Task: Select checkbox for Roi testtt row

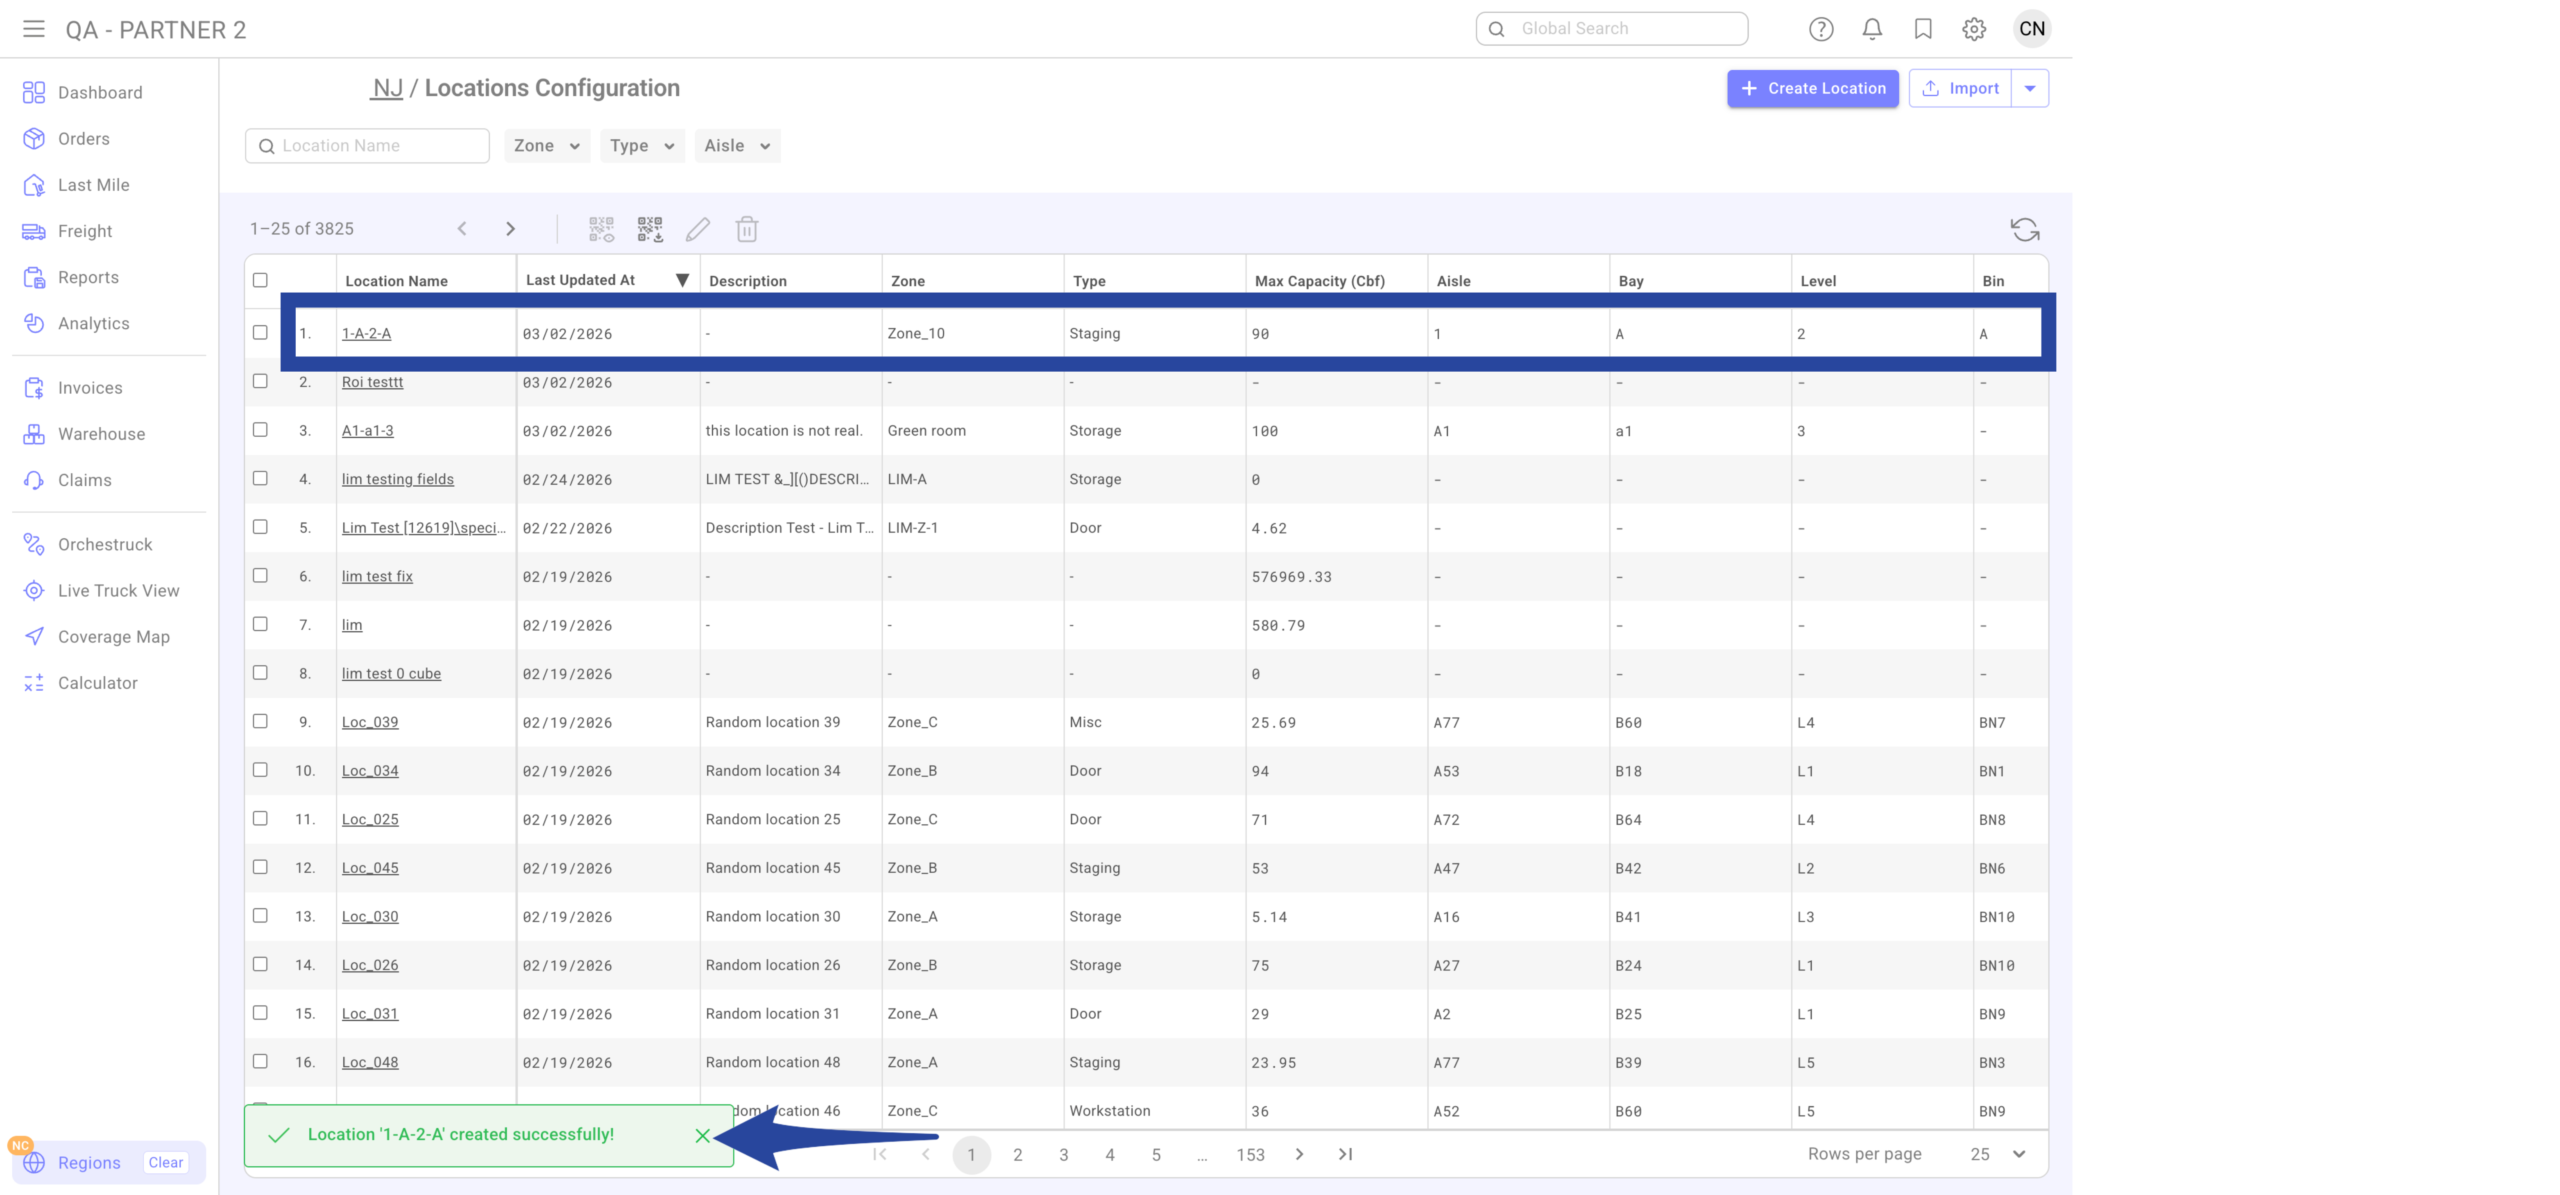Action: click(260, 381)
